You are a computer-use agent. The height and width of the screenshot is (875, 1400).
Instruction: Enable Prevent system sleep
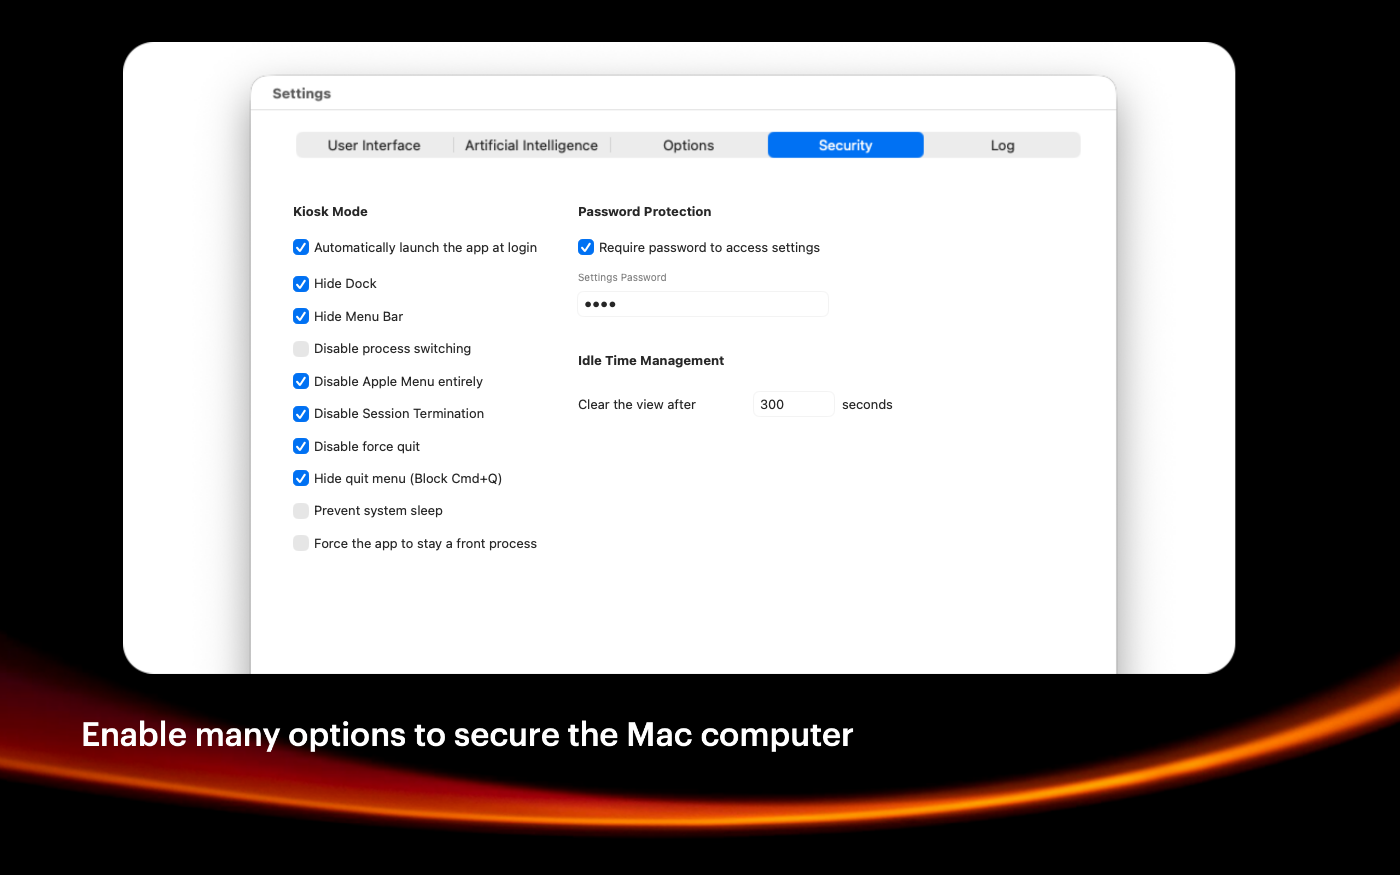click(x=301, y=511)
